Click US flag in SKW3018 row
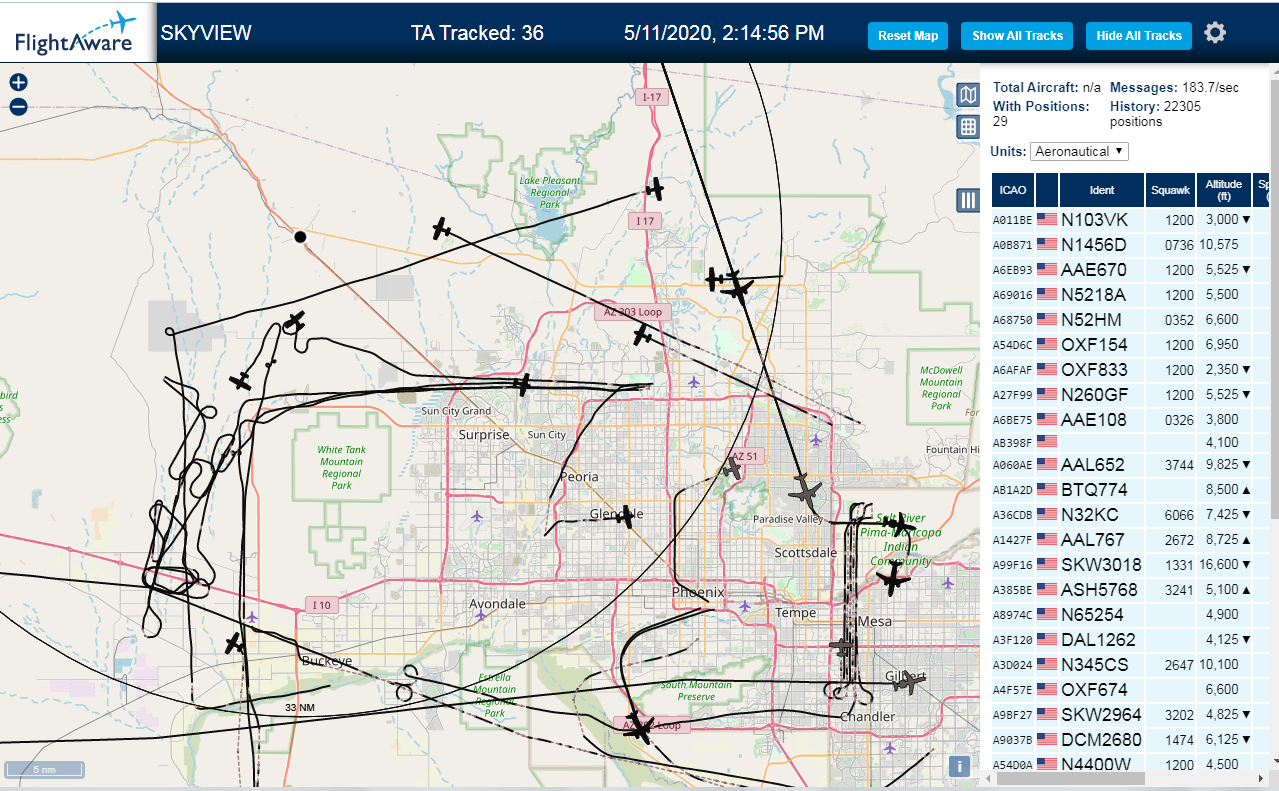 [1047, 565]
